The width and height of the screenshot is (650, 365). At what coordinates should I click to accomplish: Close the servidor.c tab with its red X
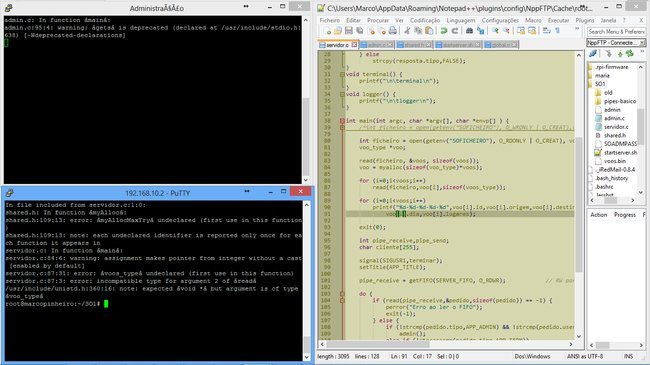(354, 45)
